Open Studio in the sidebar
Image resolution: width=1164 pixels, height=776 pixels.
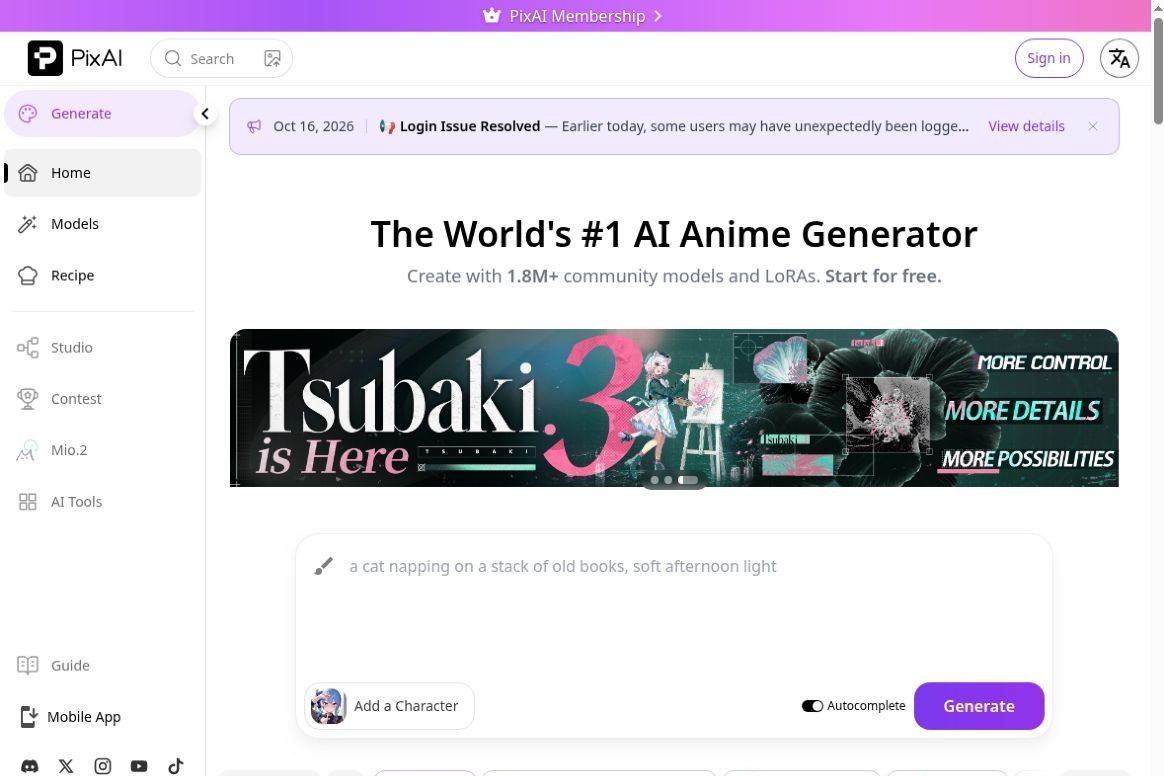pyautogui.click(x=102, y=348)
